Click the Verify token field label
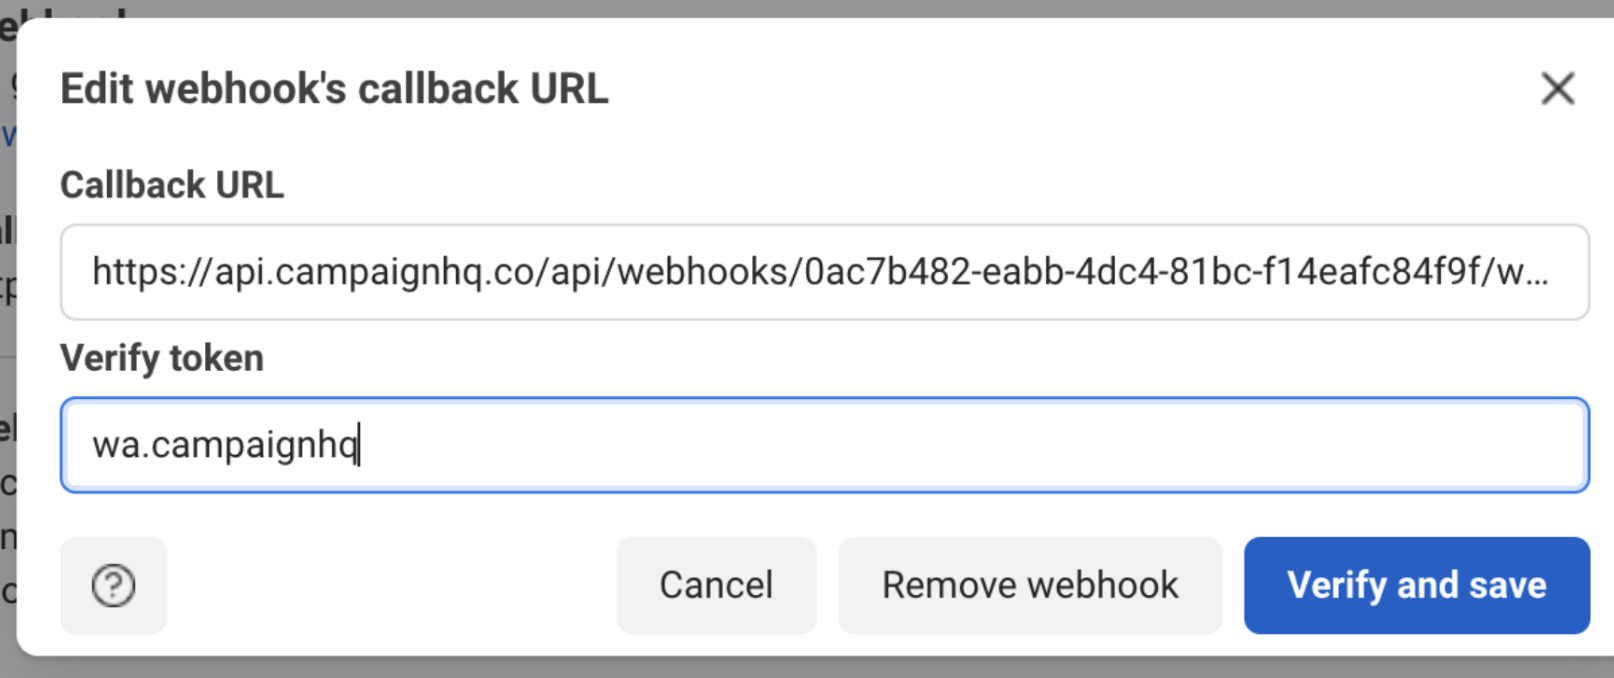1614x678 pixels. 162,357
